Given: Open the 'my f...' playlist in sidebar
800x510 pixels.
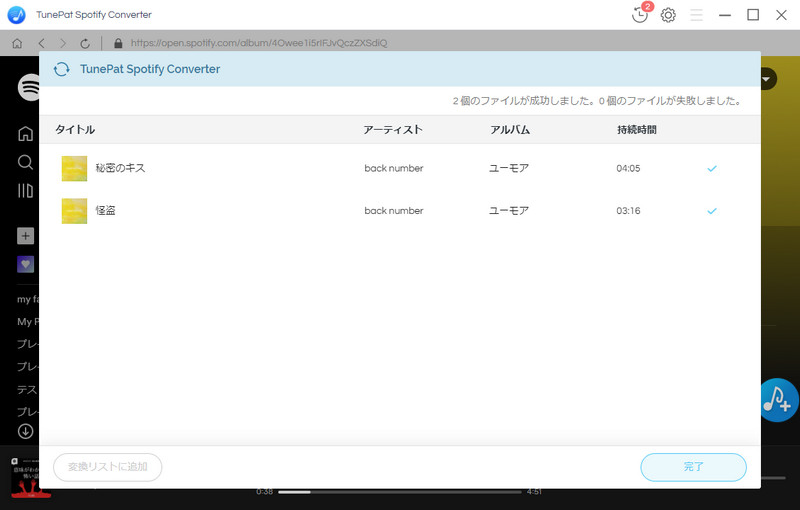Looking at the screenshot, I should [28, 299].
